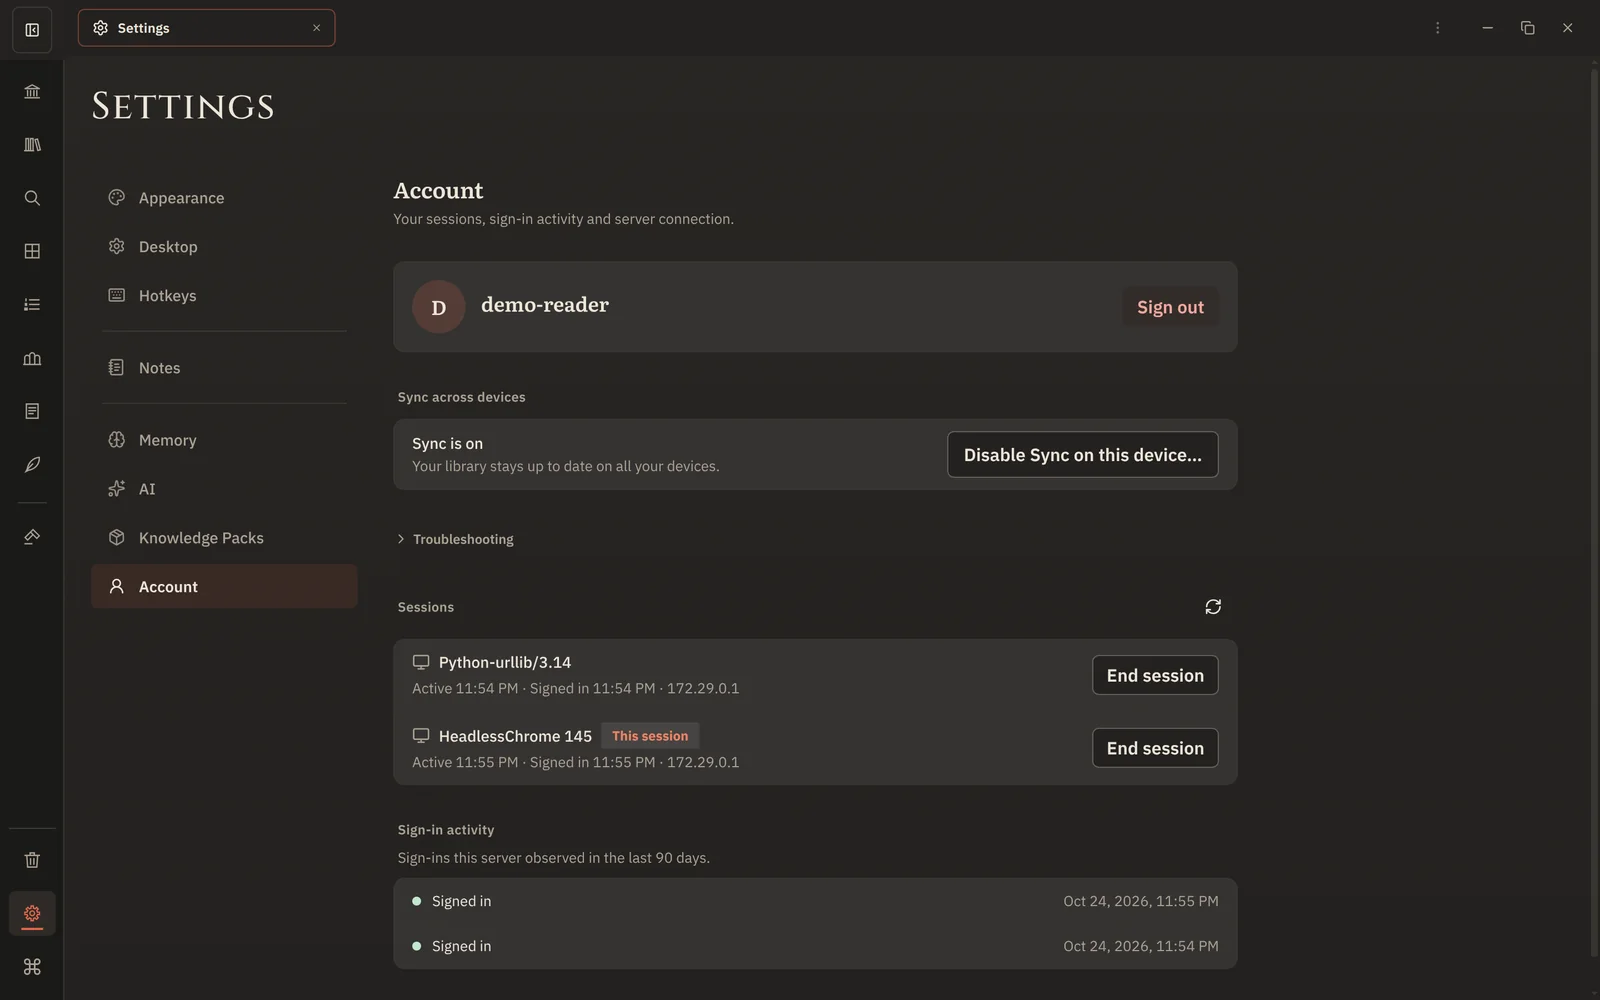End the Python-urllib/3.14 session

coord(1155,675)
